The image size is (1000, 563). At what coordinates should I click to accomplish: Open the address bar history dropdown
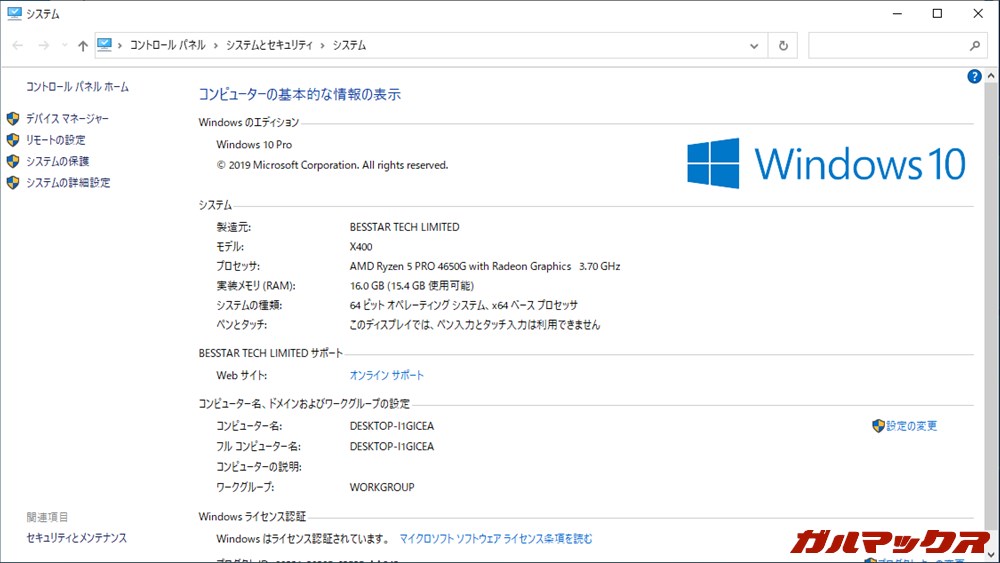[755, 46]
